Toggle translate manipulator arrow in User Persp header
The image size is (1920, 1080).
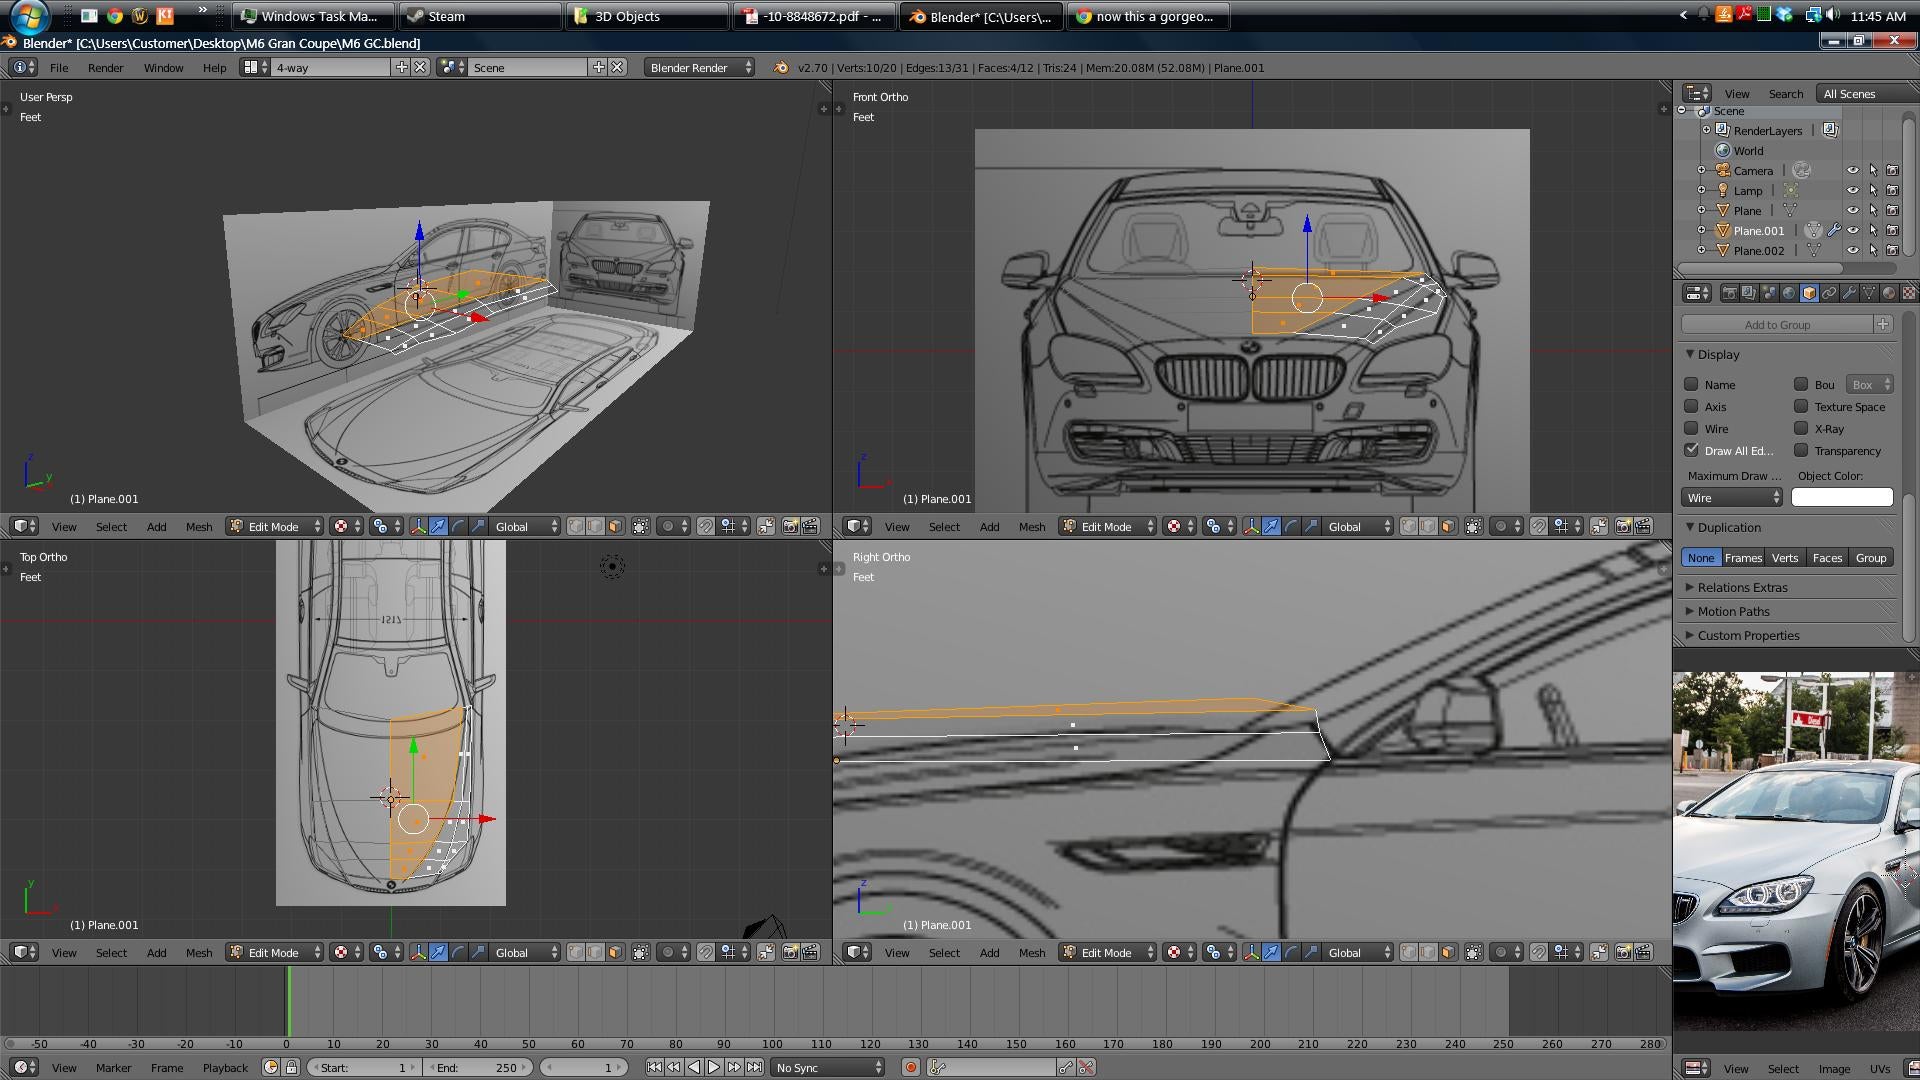[x=438, y=526]
